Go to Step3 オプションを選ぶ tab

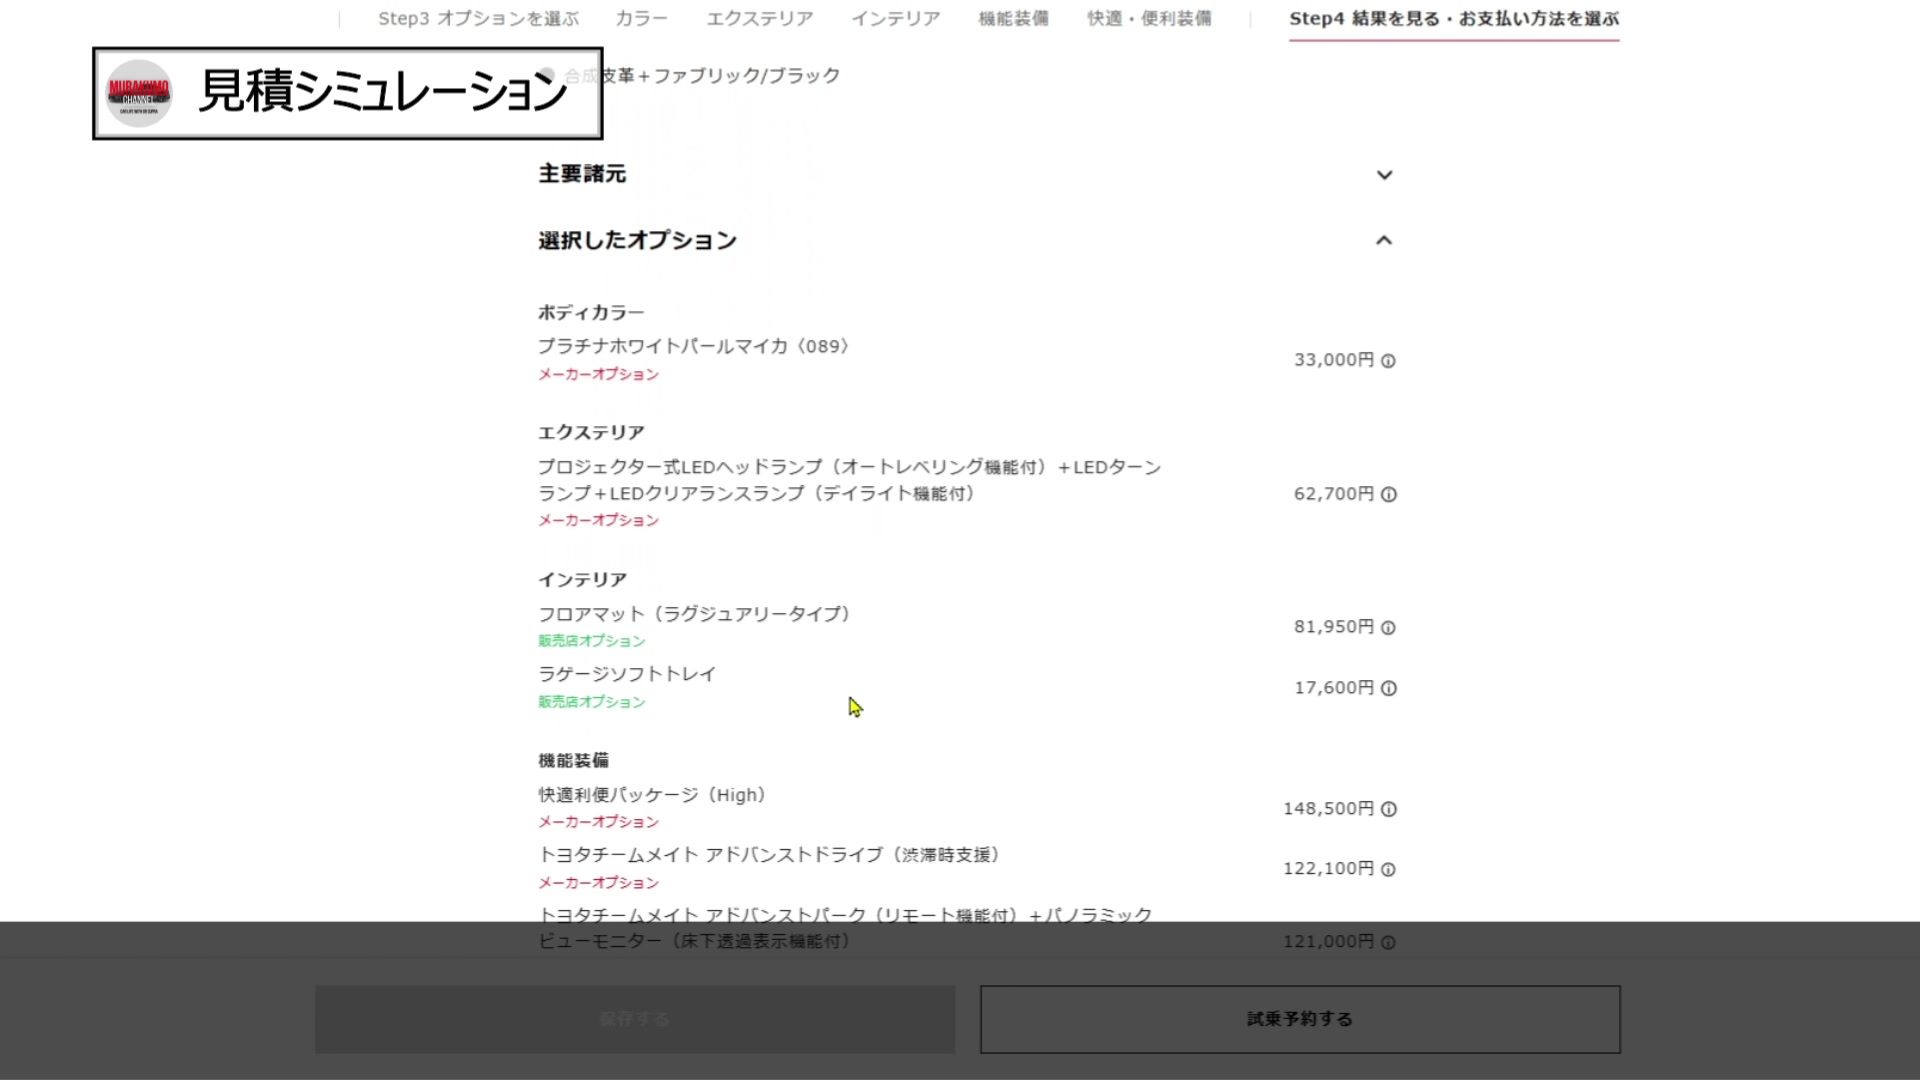click(x=478, y=19)
